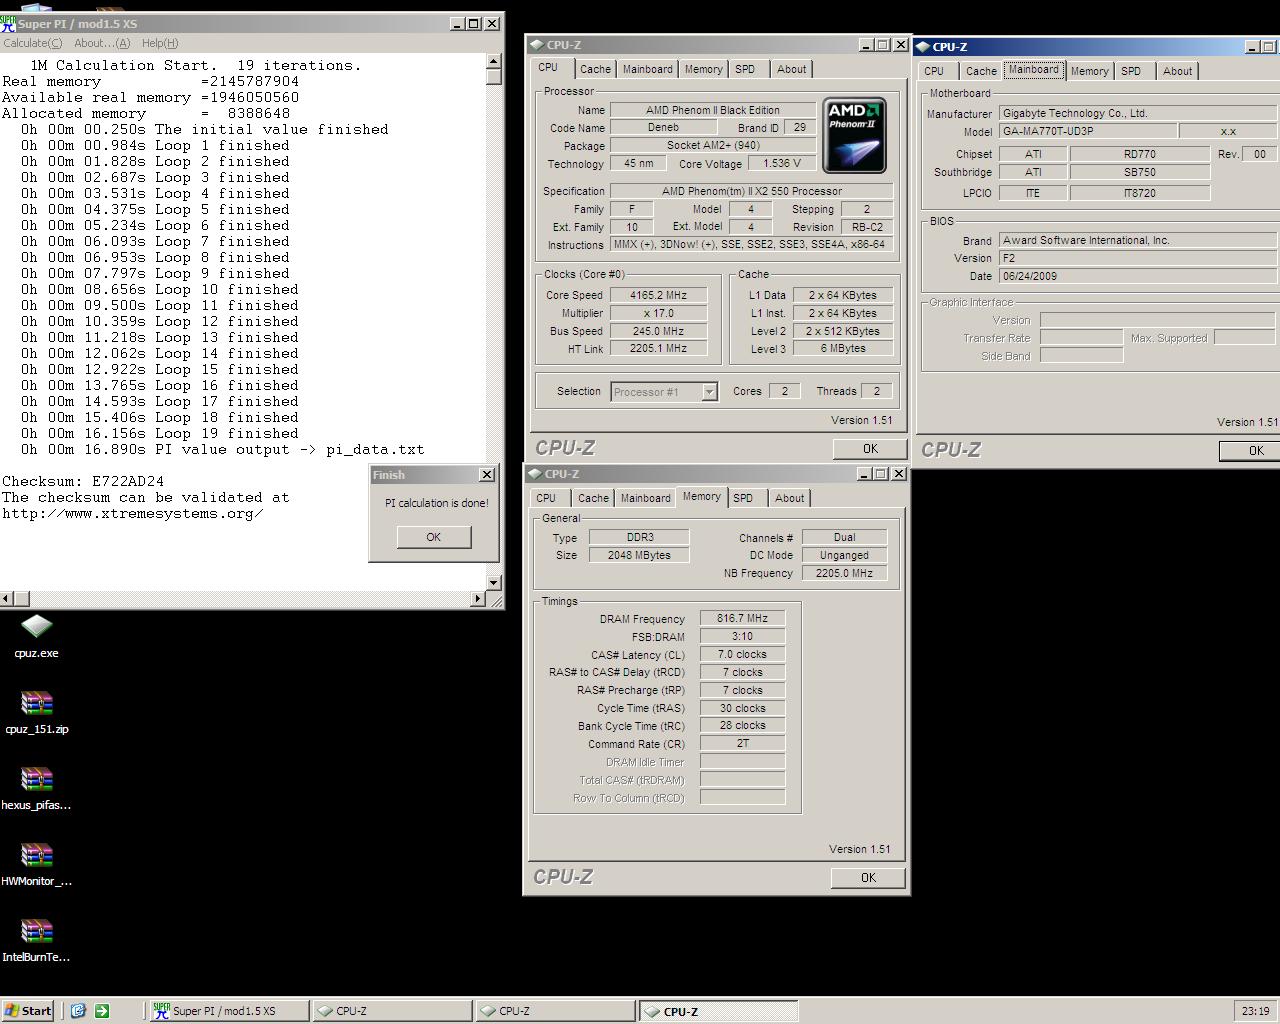Click the CAS# Latency 7.0 clocks field
Viewport: 1280px width, 1024px height.
(742, 654)
